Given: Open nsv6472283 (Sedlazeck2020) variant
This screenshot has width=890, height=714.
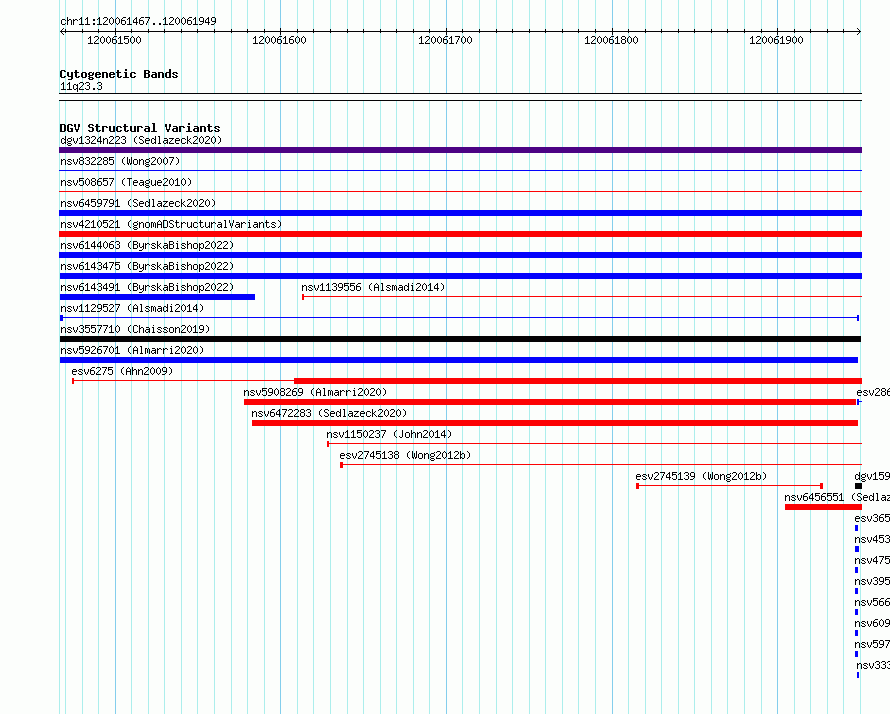Looking at the screenshot, I should point(329,413).
